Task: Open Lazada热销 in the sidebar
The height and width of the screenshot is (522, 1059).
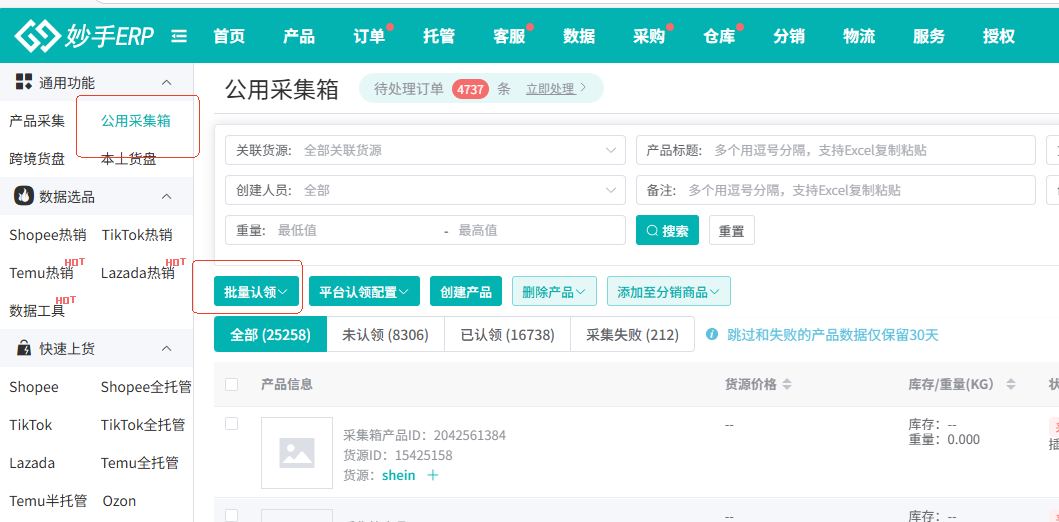Action: (138, 273)
